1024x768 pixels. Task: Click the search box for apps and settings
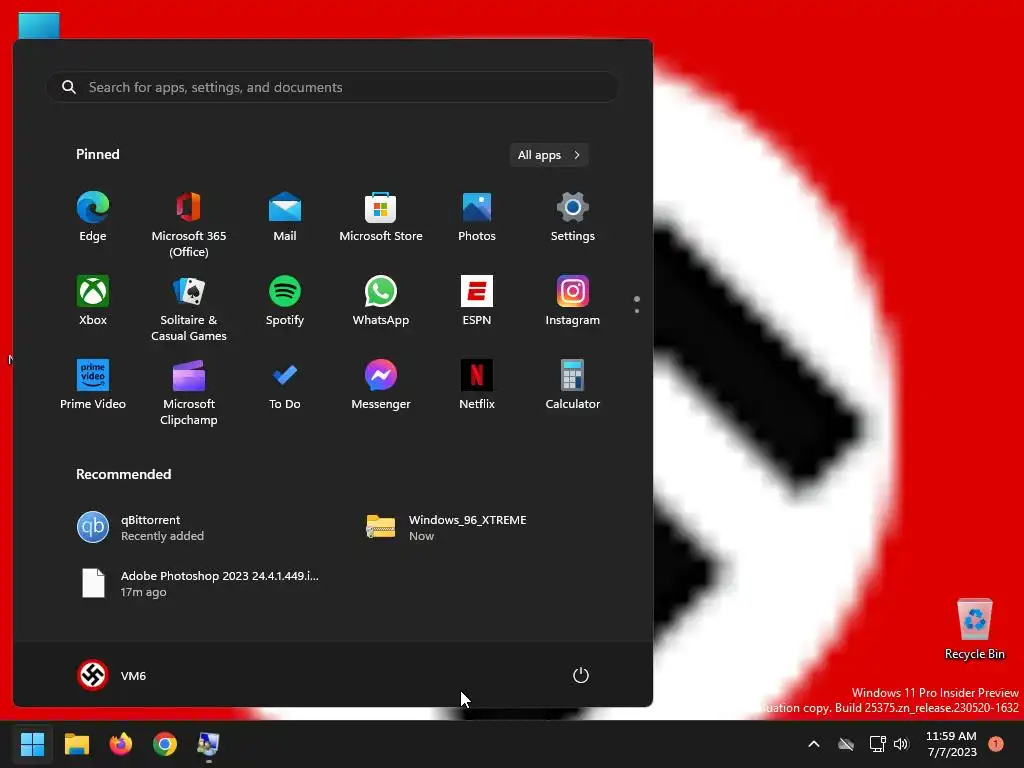pyautogui.click(x=332, y=87)
